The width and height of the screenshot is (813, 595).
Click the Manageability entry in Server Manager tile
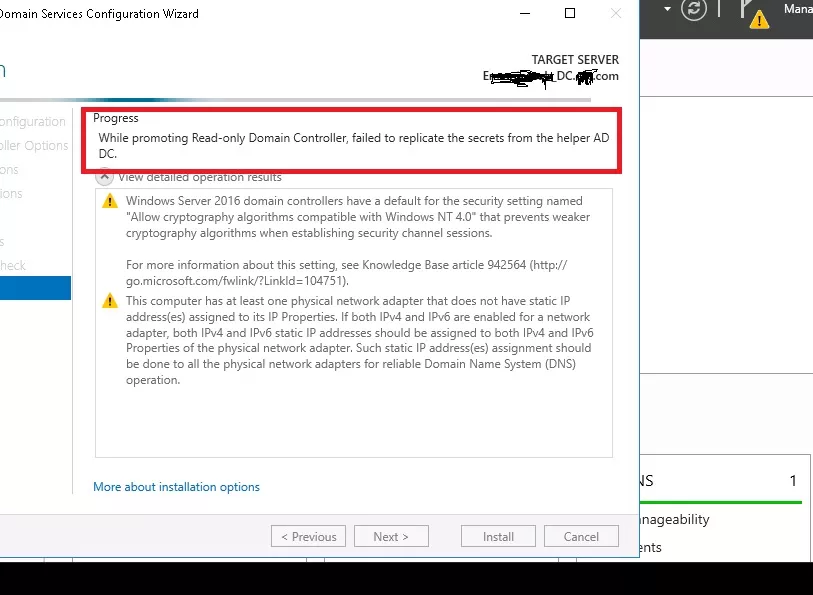675,519
